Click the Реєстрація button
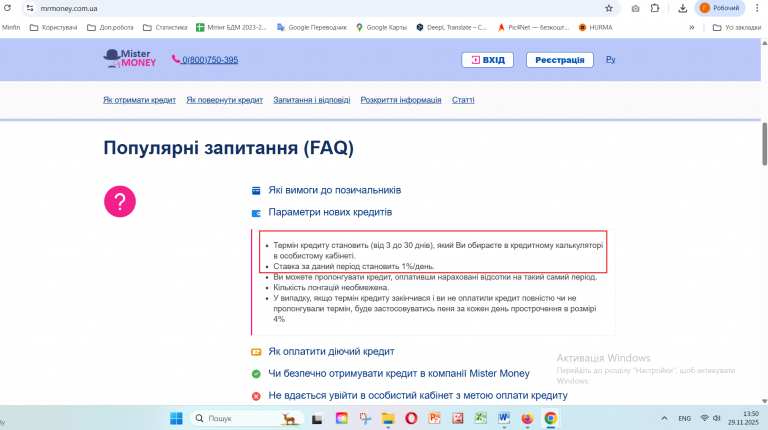768x430 pixels. (559, 60)
